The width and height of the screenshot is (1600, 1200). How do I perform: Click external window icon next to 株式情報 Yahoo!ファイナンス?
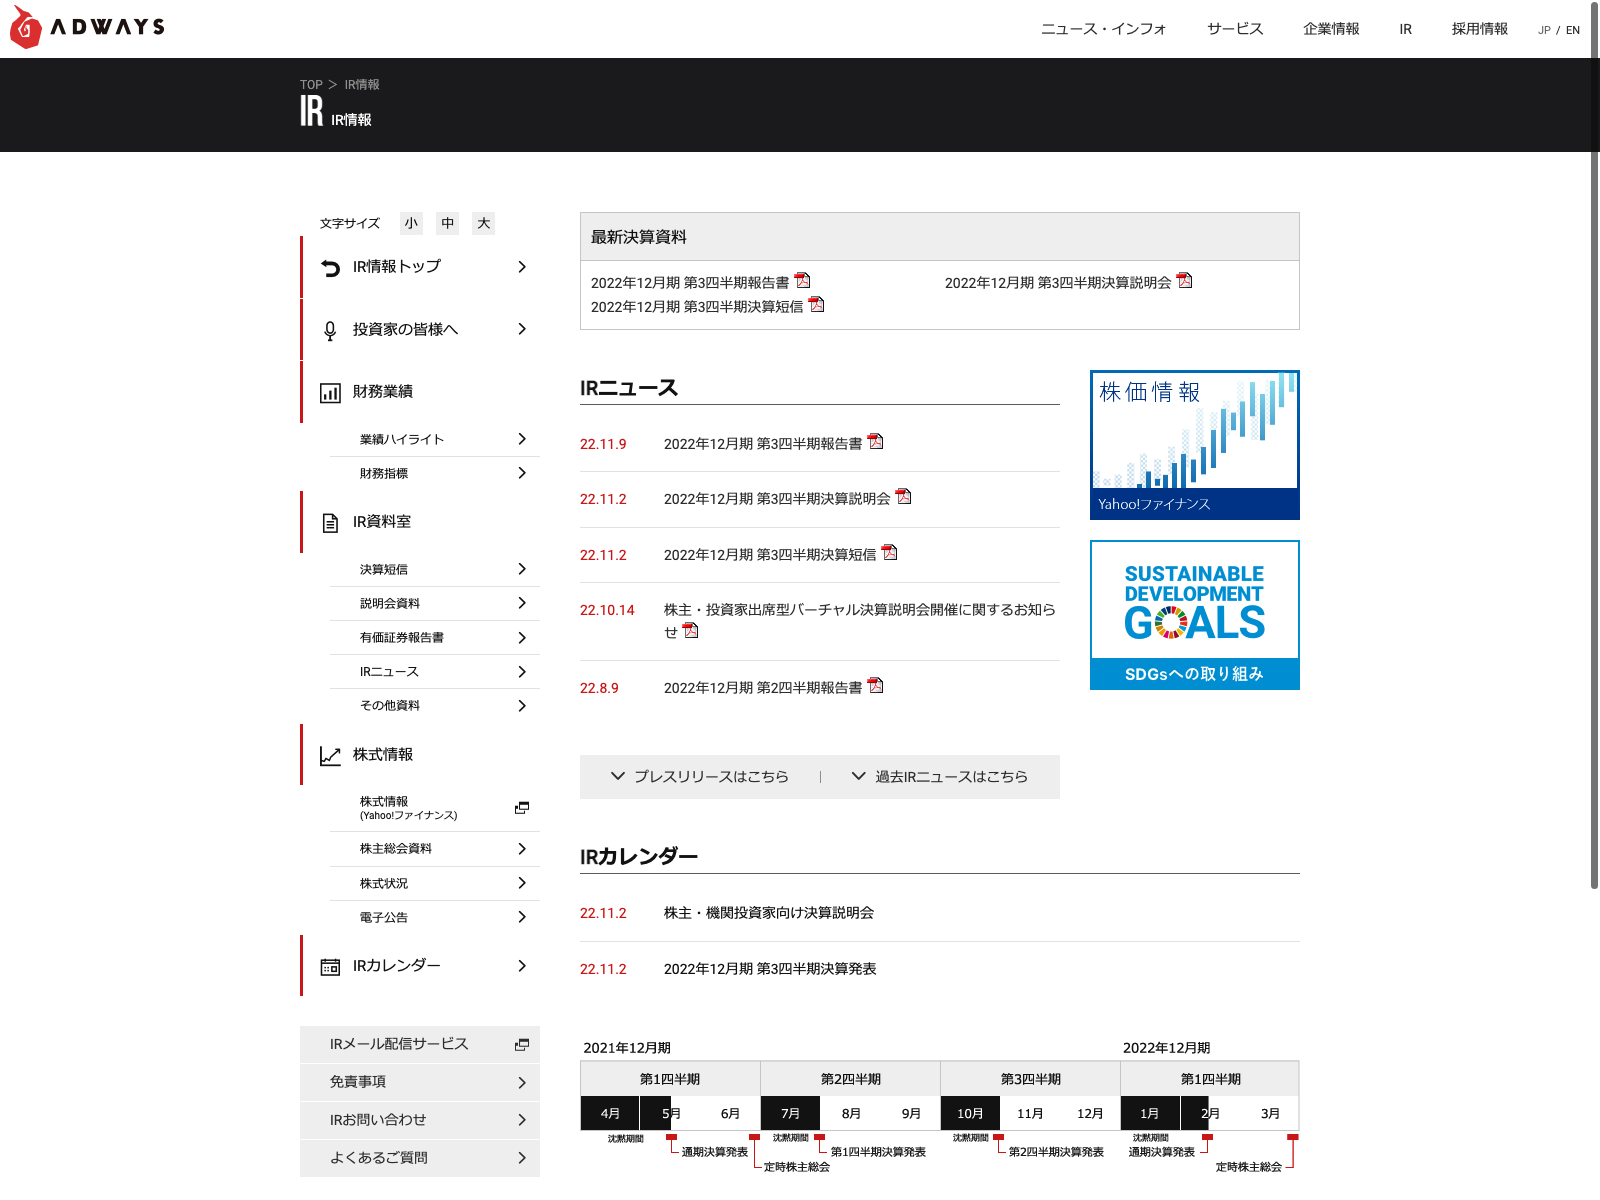pos(521,808)
